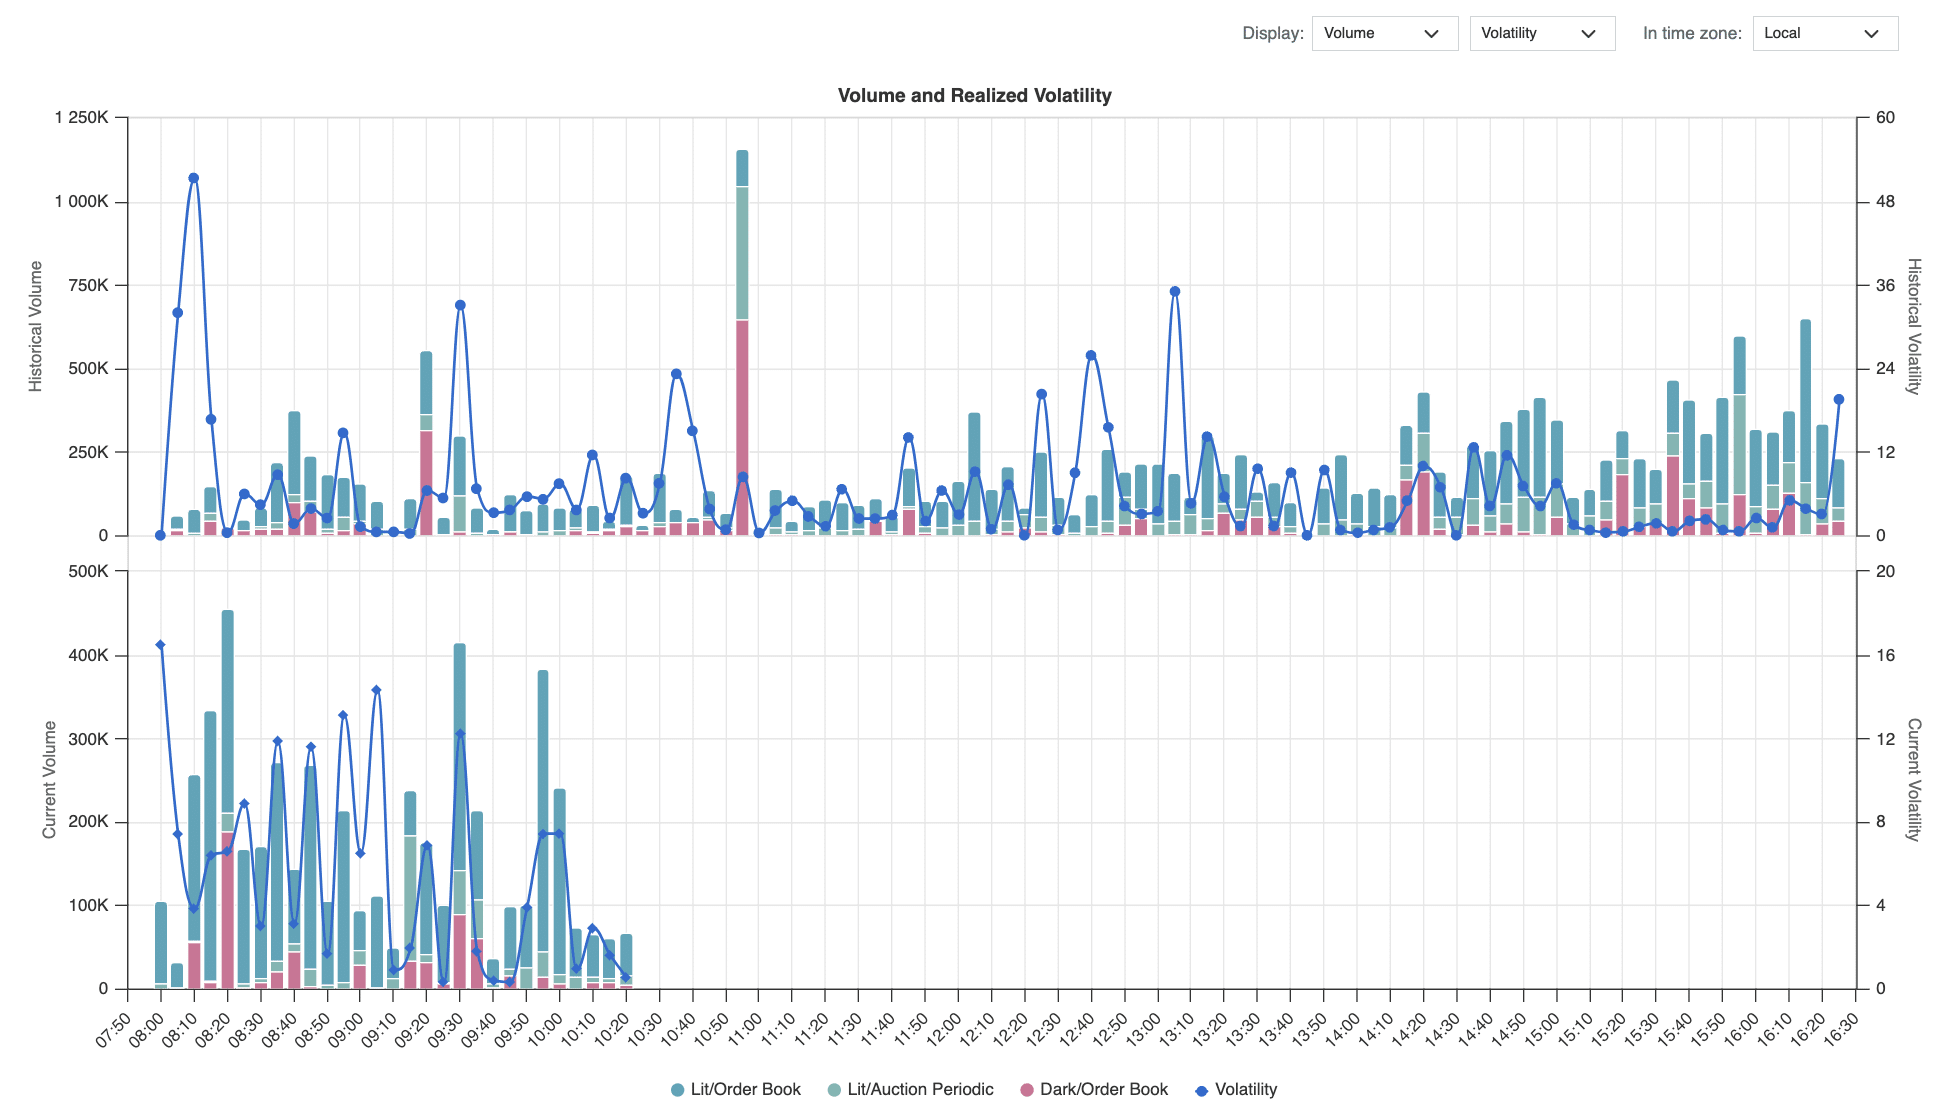Toggle the Lit/Order Book legend series
1954x1120 pixels.
pos(745,1089)
